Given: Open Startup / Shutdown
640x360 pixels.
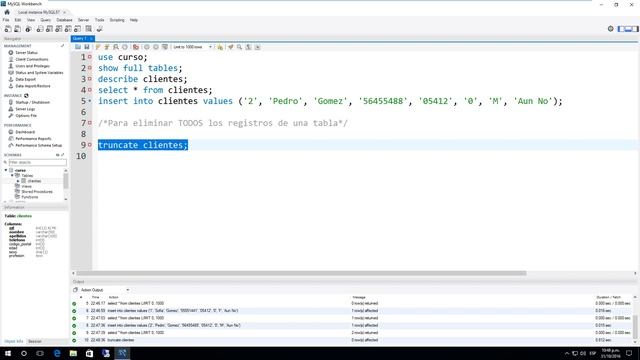Looking at the screenshot, I should pos(33,102).
